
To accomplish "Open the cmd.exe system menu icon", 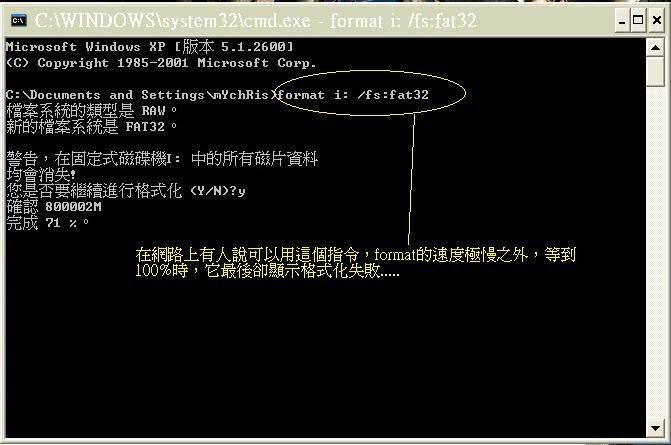I will coord(18,20).
